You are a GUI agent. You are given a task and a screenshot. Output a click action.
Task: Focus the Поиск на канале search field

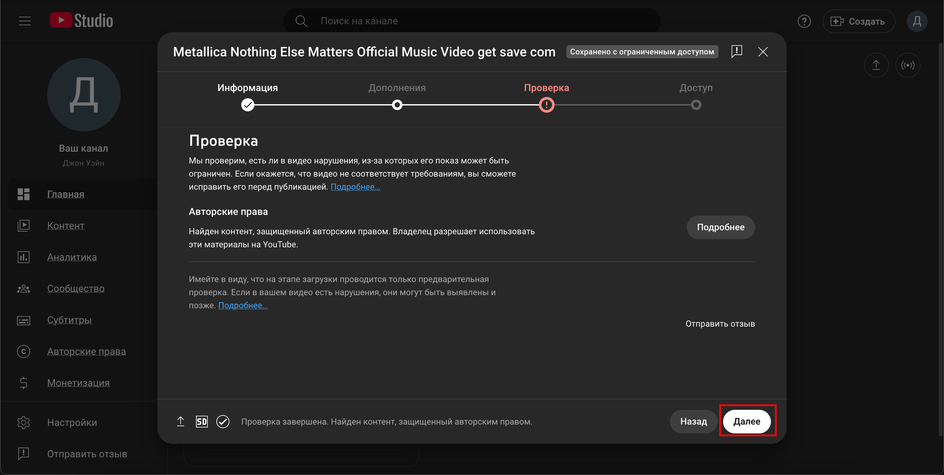click(472, 21)
